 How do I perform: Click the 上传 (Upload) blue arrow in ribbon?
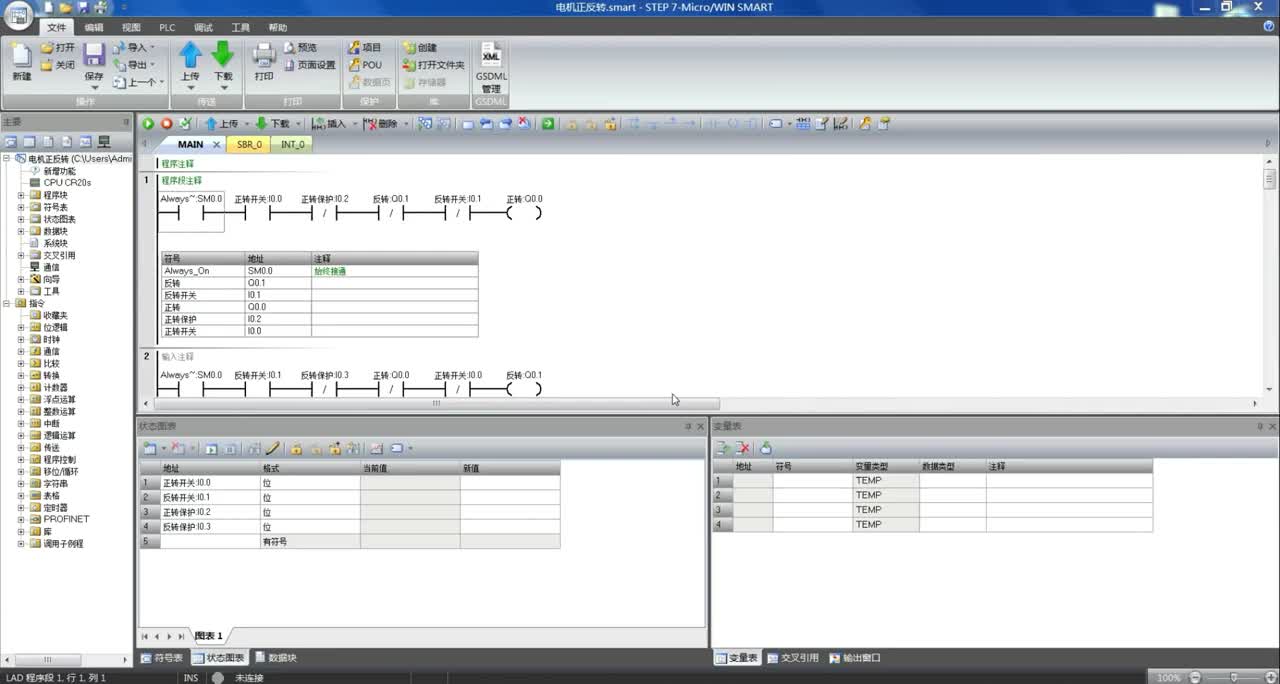pyautogui.click(x=190, y=54)
